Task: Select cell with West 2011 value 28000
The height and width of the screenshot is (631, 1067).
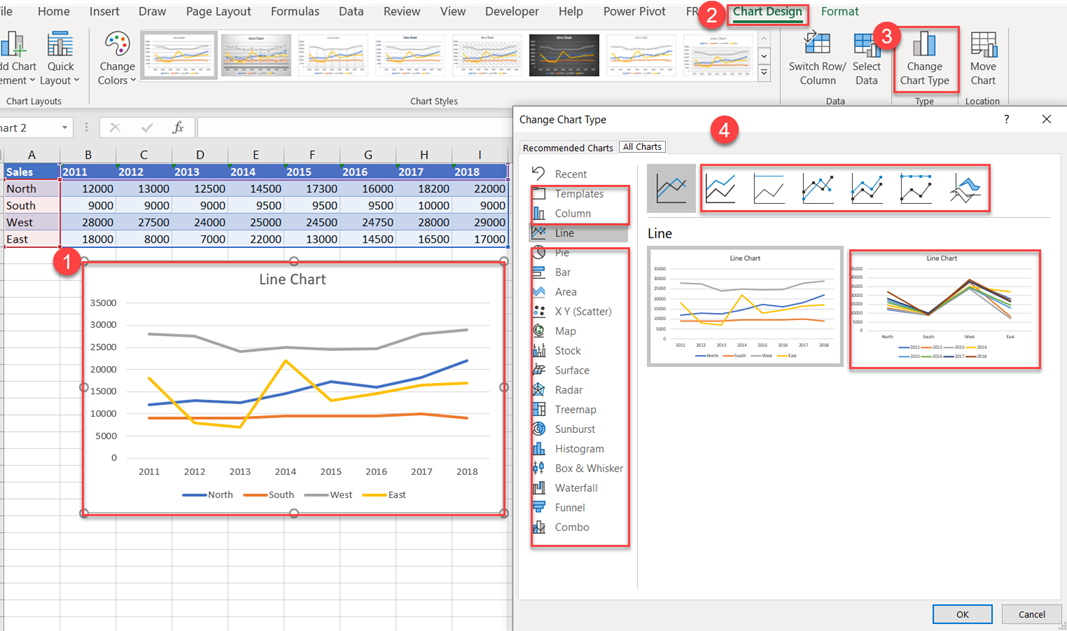Action: [88, 222]
